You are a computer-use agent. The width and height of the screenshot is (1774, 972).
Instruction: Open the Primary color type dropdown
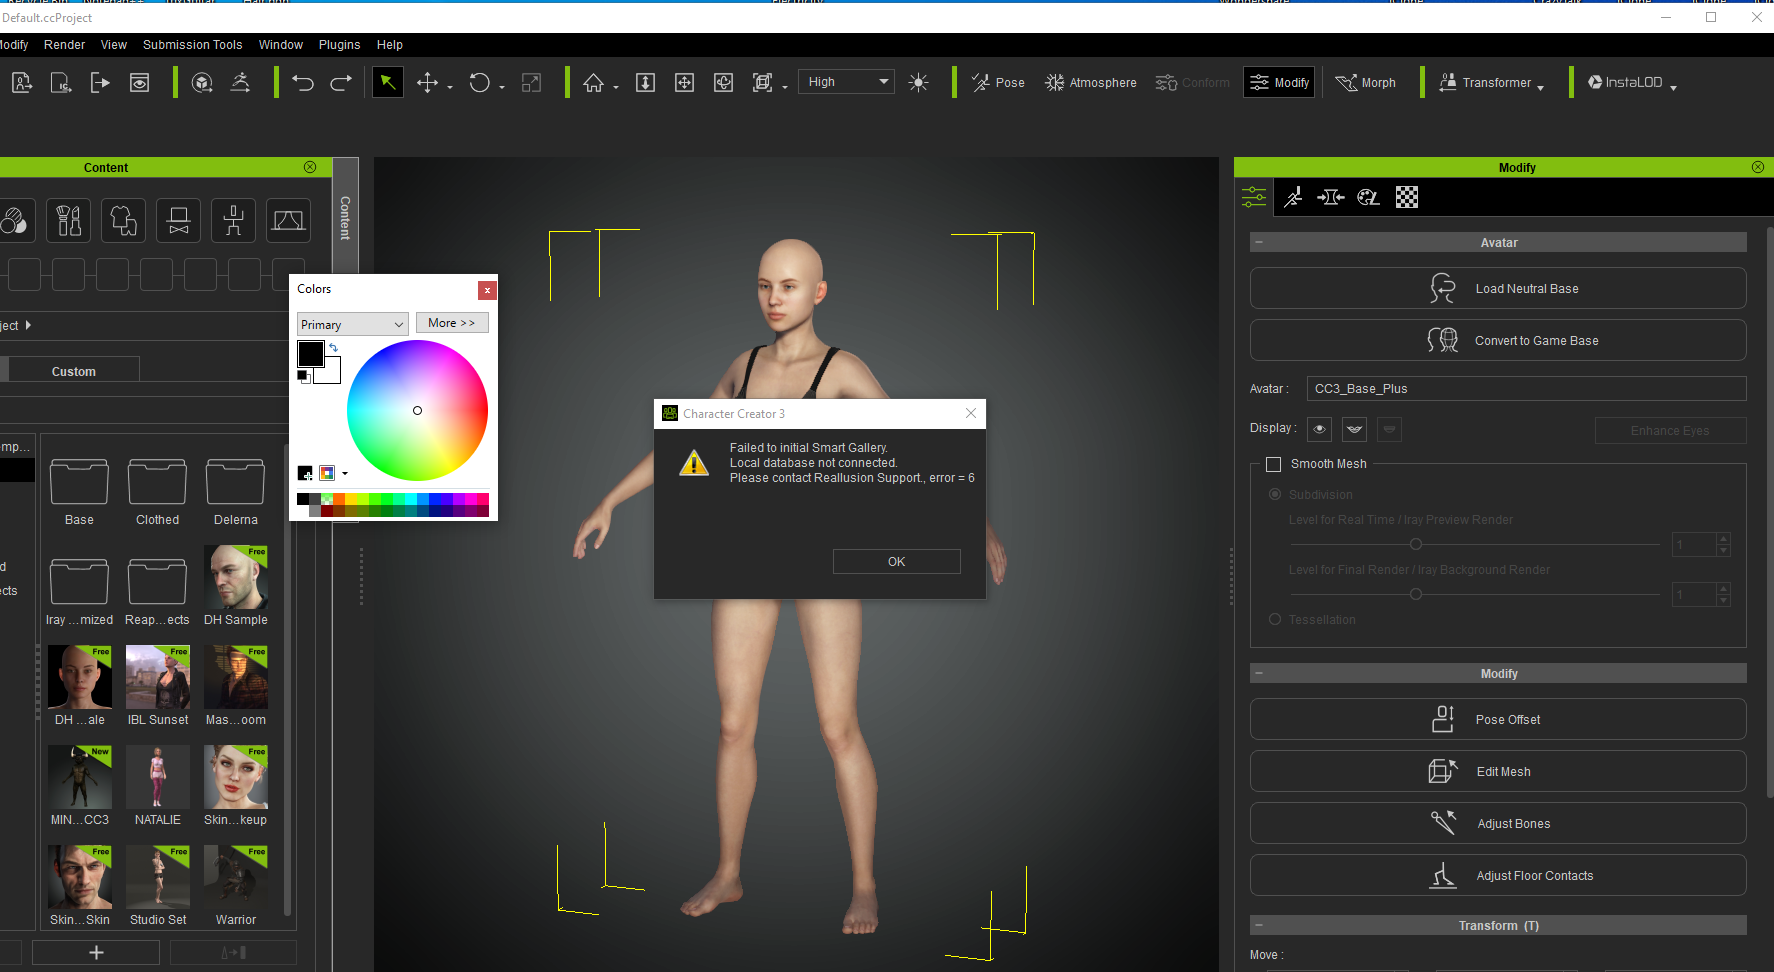tap(353, 324)
